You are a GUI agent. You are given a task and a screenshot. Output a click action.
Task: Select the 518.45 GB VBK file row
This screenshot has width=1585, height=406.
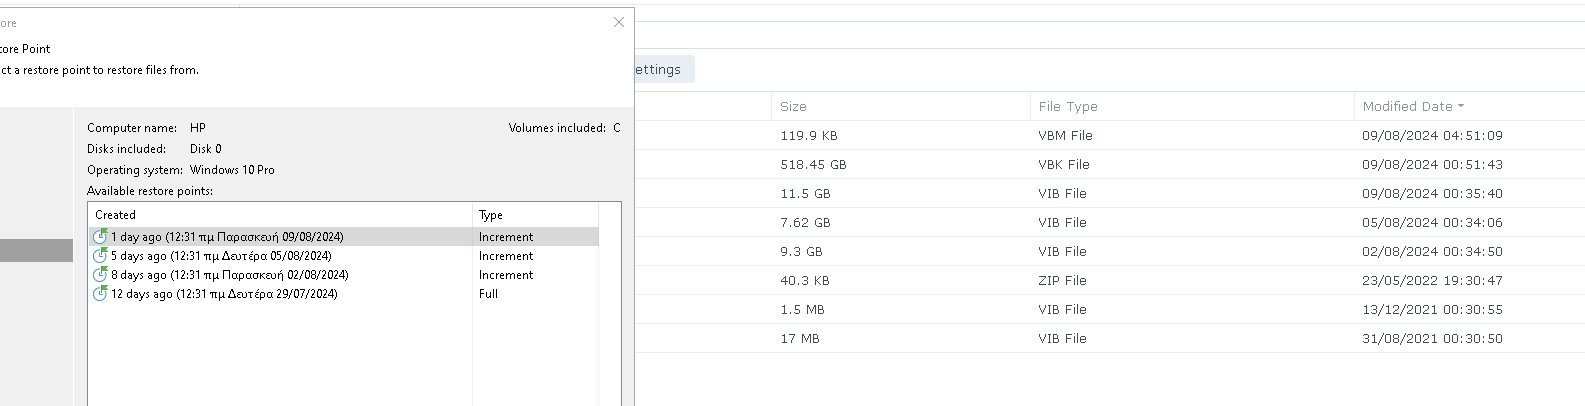tap(1109, 164)
